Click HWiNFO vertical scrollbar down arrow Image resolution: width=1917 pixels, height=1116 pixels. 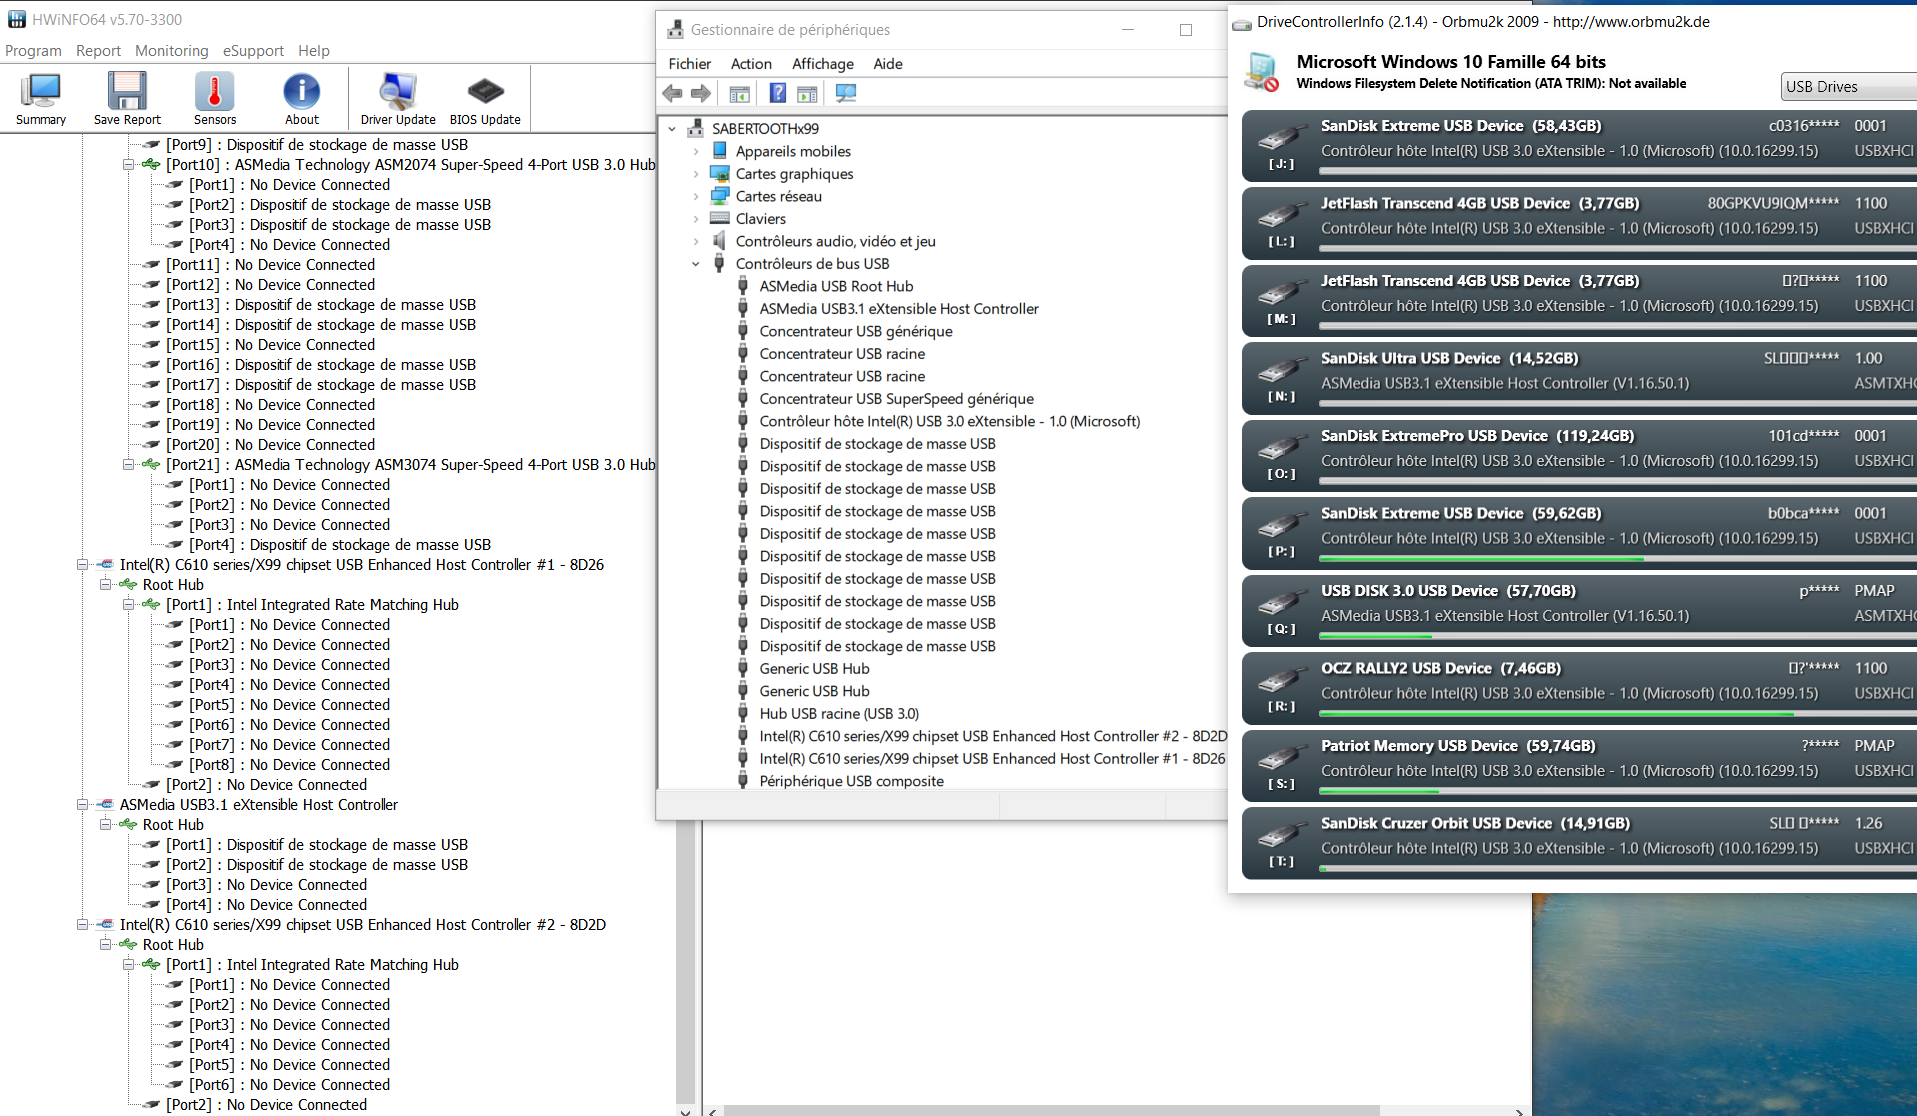click(685, 1110)
